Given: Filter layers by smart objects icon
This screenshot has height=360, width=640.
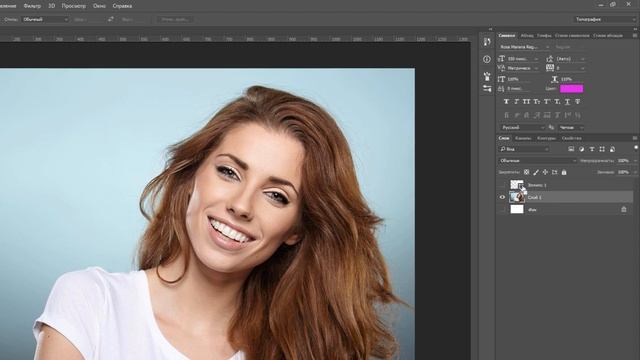Looking at the screenshot, I should pos(612,149).
